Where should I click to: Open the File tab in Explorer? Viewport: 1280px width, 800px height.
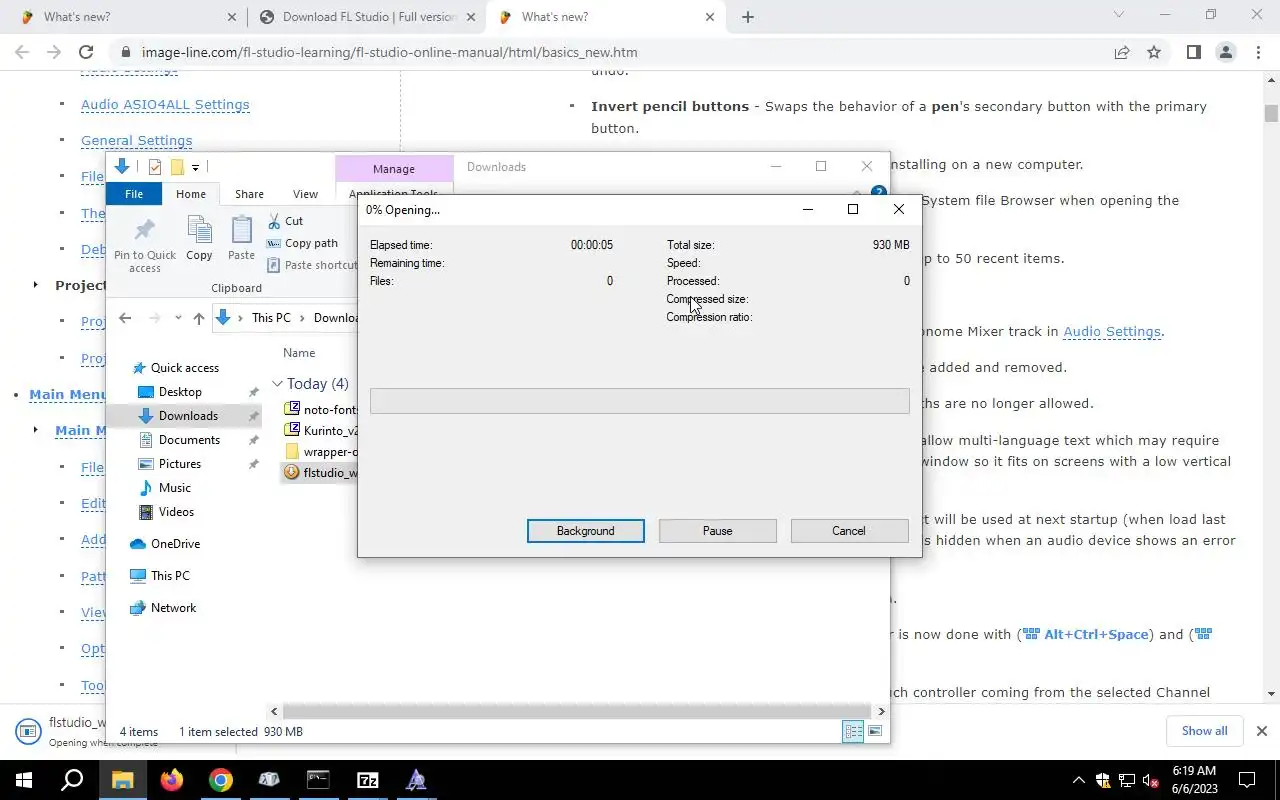133,194
